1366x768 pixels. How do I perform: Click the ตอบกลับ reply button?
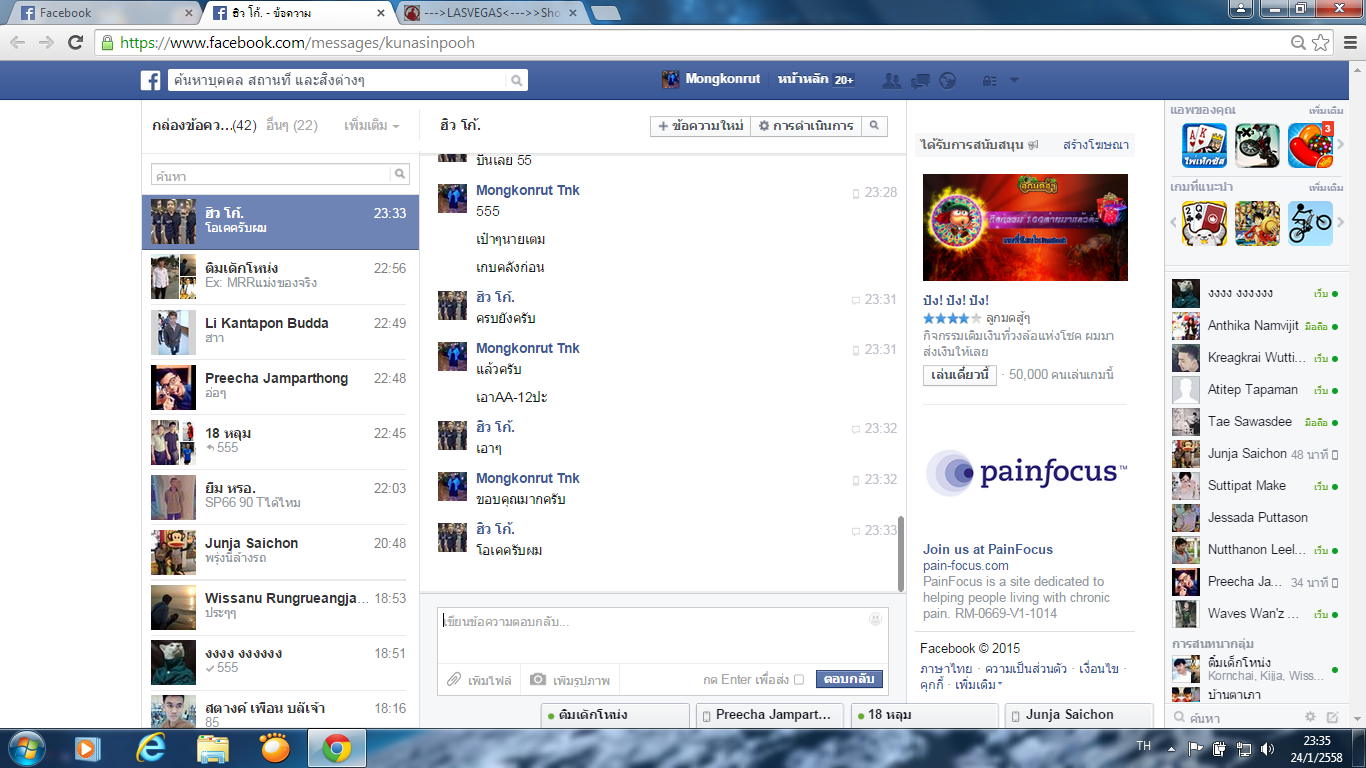[x=850, y=680]
